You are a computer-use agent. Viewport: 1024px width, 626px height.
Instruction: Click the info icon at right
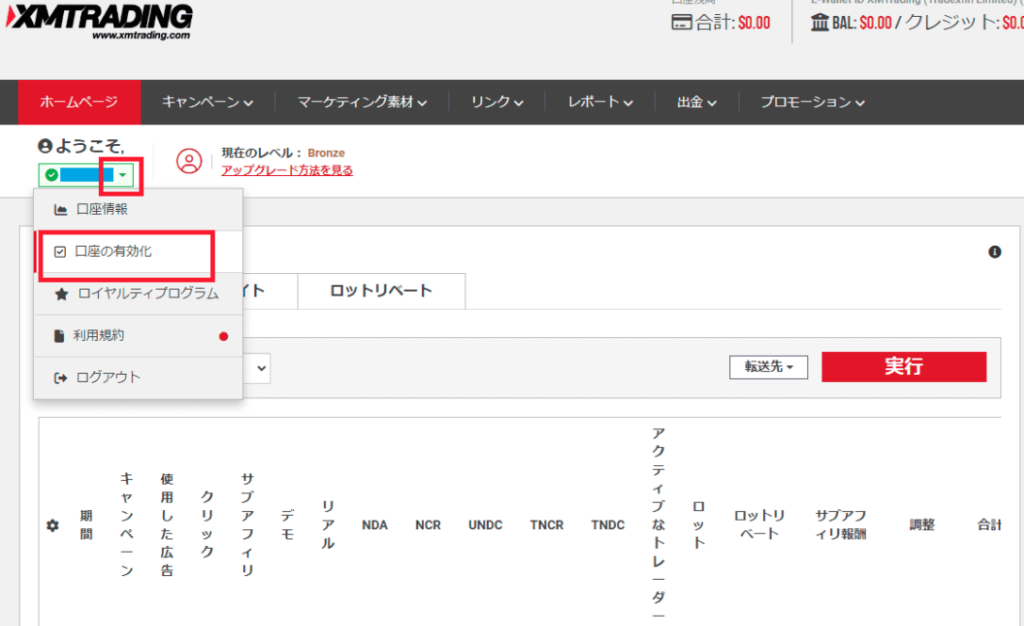pyautogui.click(x=994, y=252)
